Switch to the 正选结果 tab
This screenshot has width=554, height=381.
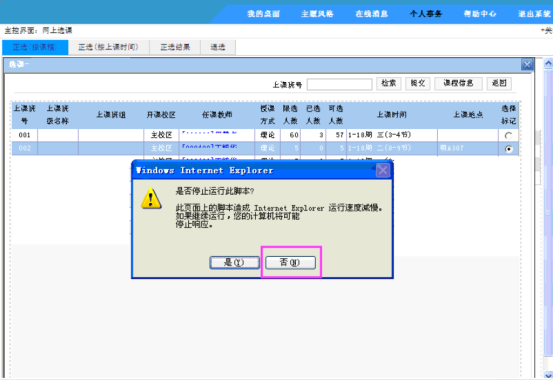click(175, 47)
